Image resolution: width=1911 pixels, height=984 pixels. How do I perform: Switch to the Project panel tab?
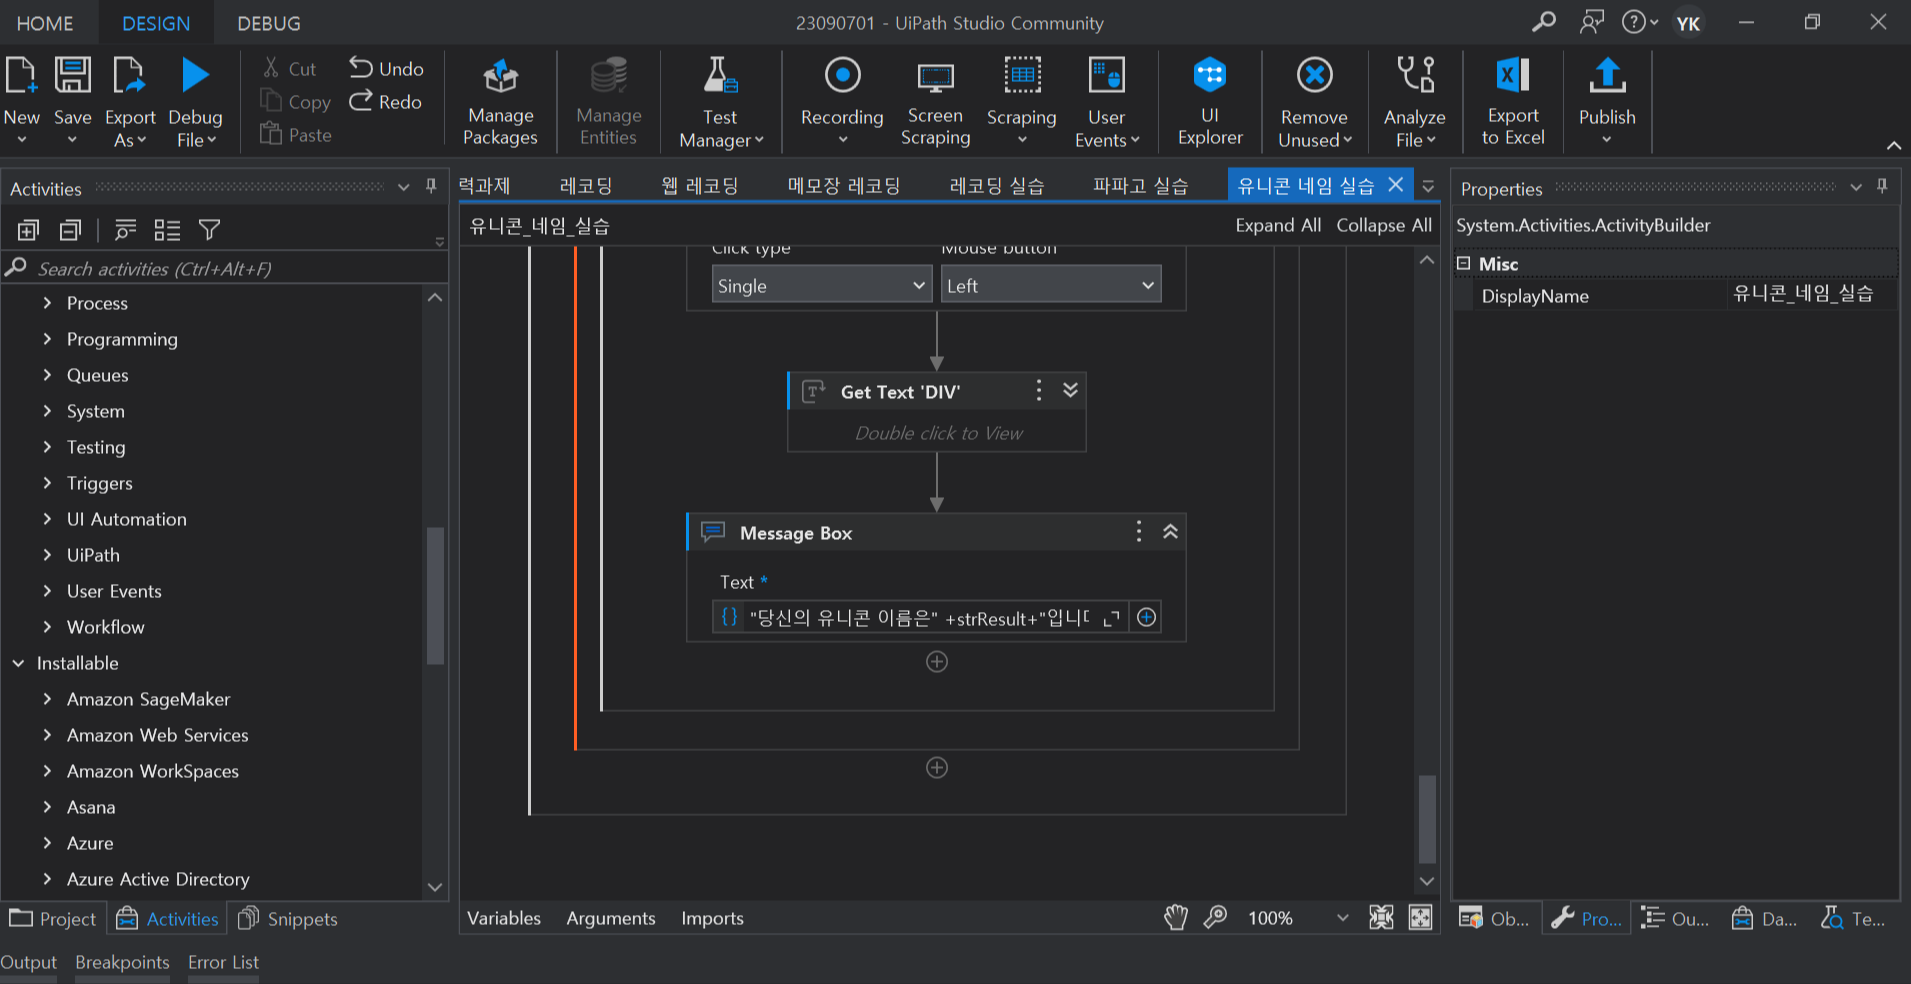click(x=53, y=918)
